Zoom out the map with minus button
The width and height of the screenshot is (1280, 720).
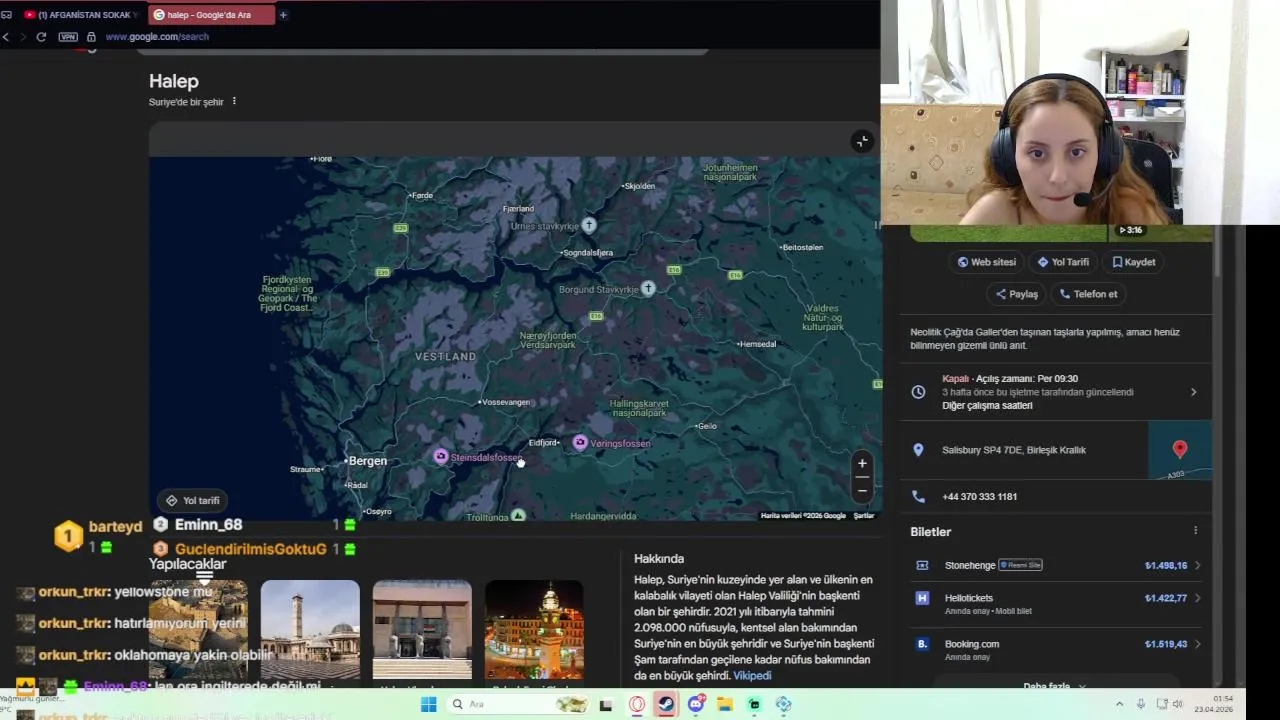click(862, 489)
